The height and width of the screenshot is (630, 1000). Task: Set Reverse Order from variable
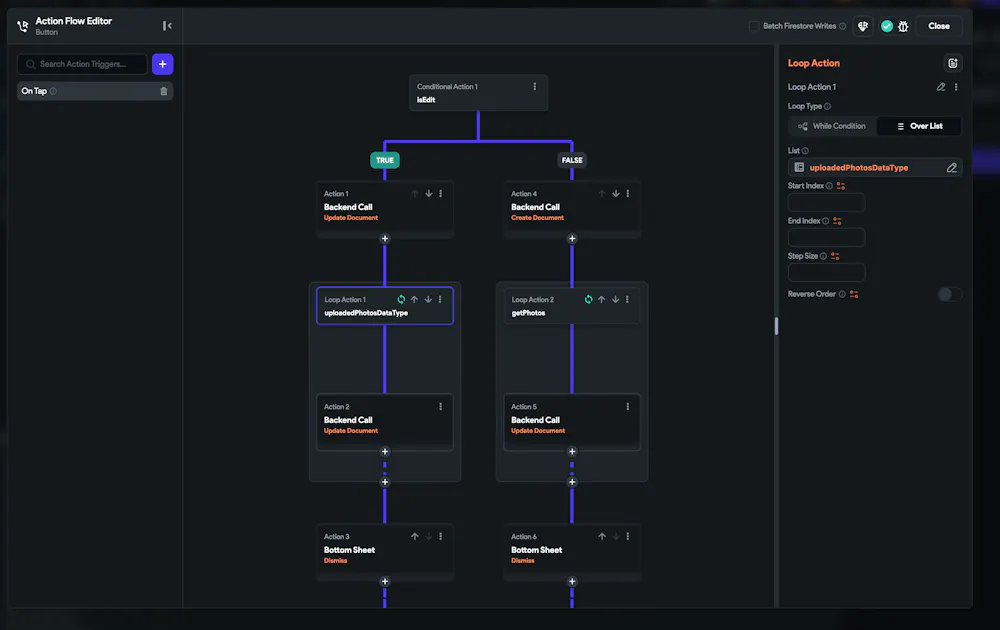click(854, 294)
